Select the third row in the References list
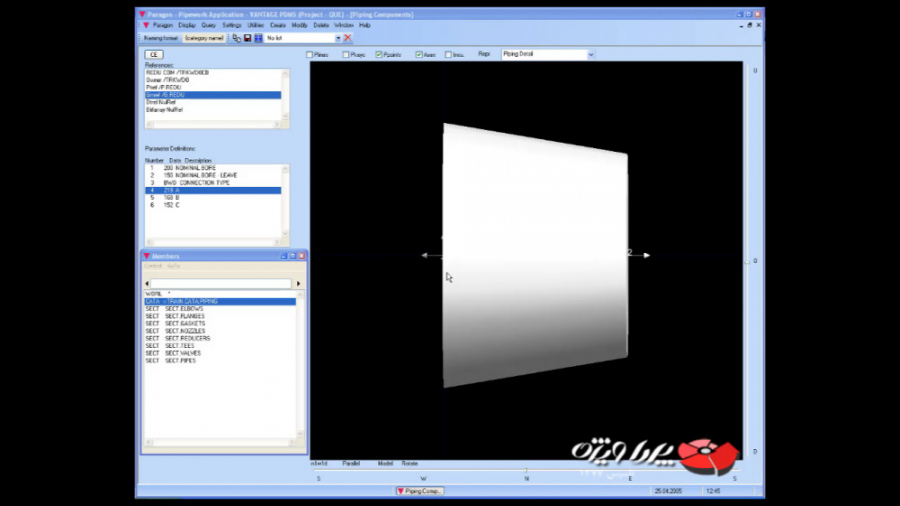This screenshot has width=900, height=506. [x=213, y=88]
